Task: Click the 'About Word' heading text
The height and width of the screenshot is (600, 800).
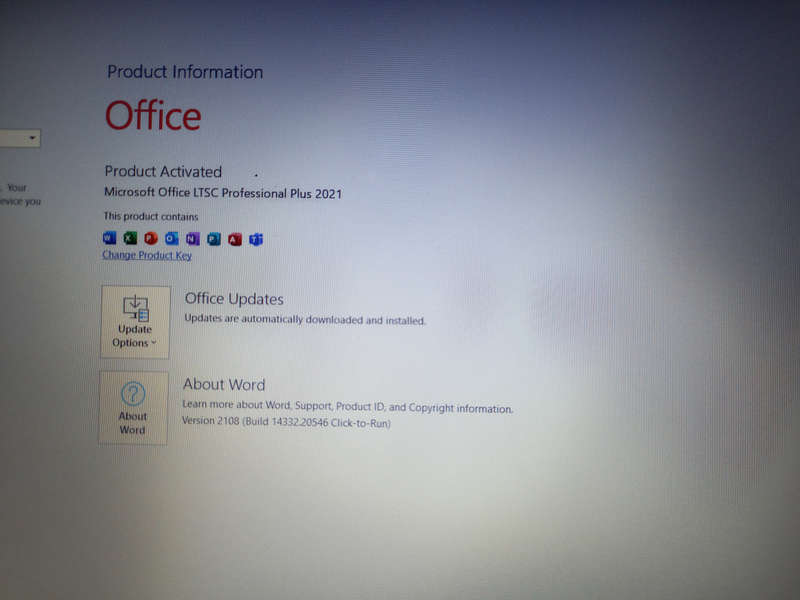Action: pyautogui.click(x=224, y=384)
